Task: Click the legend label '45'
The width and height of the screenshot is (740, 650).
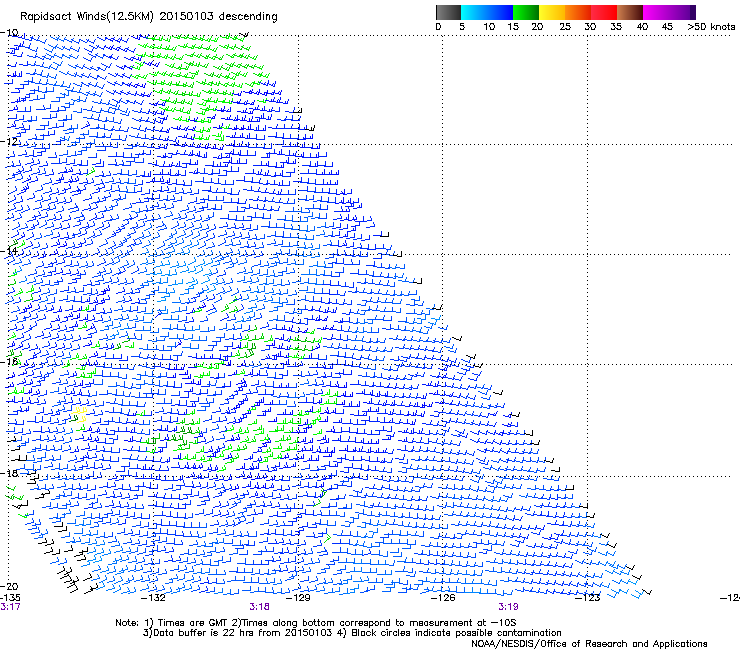Action: 667,27
